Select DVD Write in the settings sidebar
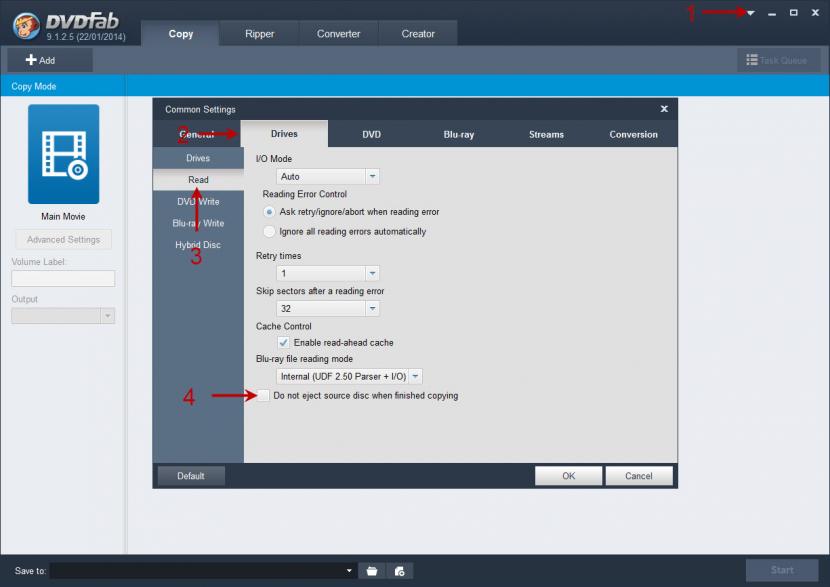The width and height of the screenshot is (830, 587). (198, 202)
